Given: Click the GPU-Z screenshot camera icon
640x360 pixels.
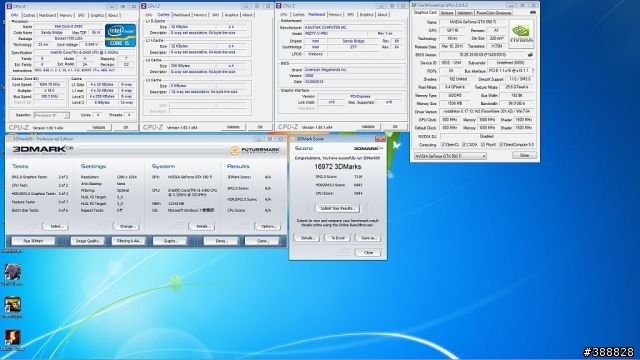Looking at the screenshot, I should tap(533, 13).
